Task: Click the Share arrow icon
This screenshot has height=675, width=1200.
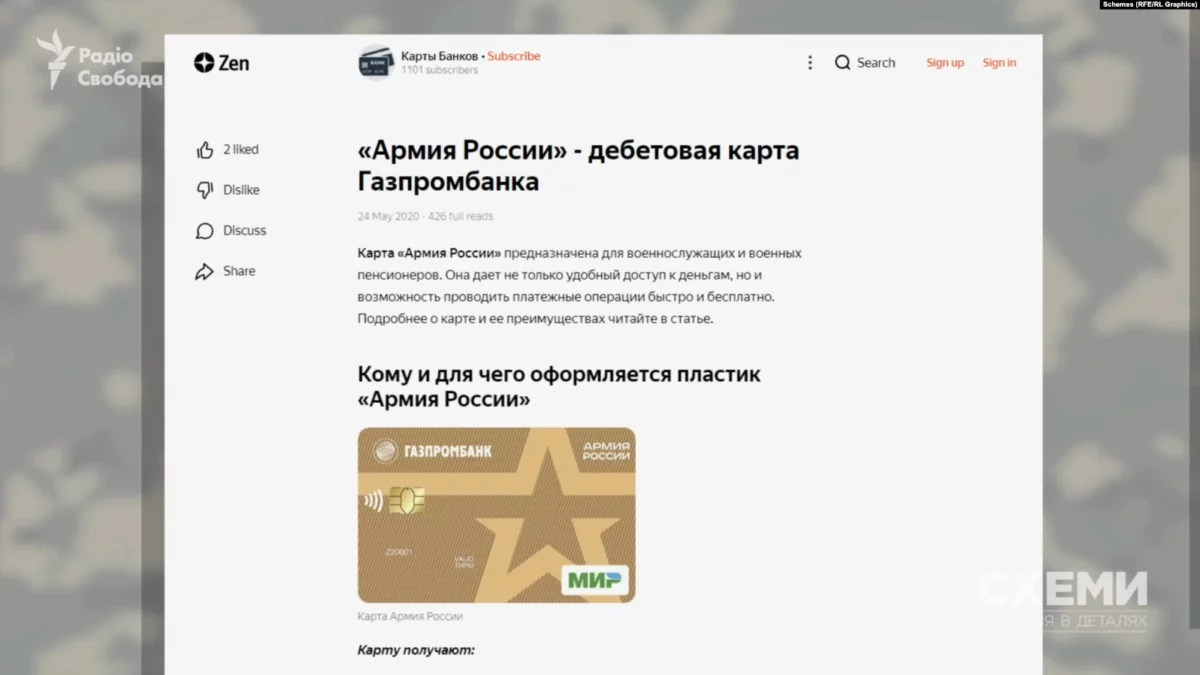Action: (x=205, y=271)
